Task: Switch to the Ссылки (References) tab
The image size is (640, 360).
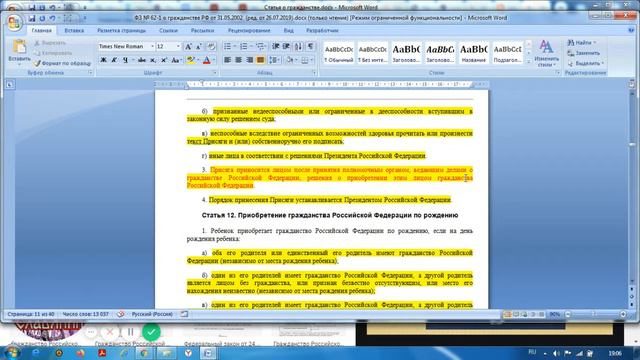Action: click(168, 30)
